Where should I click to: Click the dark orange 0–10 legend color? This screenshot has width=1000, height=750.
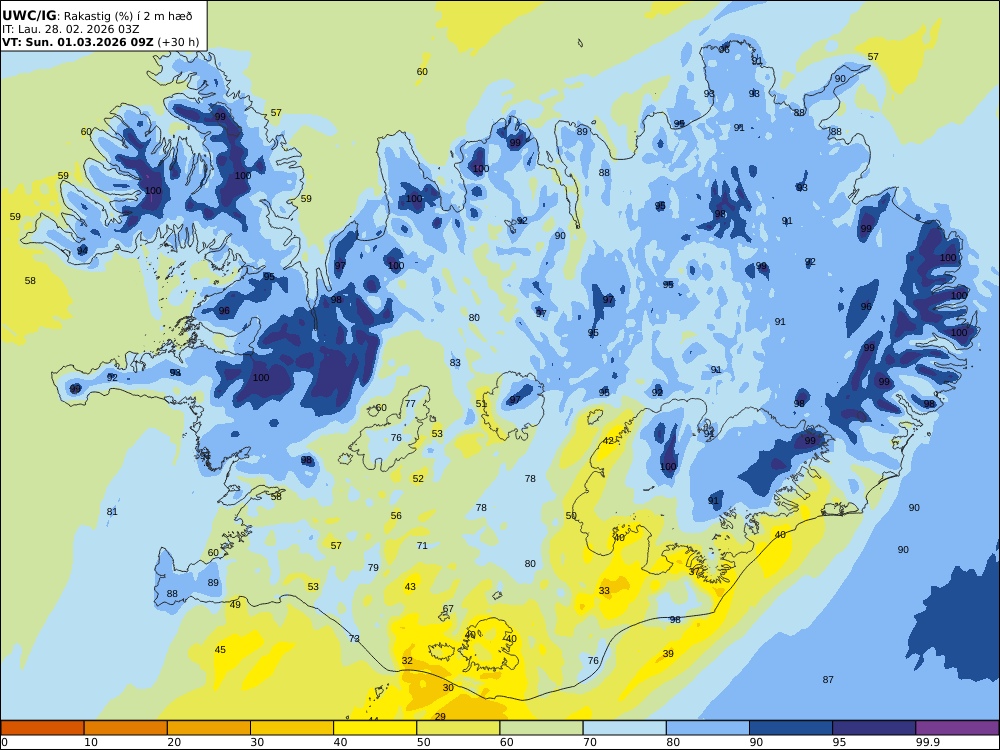tap(42, 728)
